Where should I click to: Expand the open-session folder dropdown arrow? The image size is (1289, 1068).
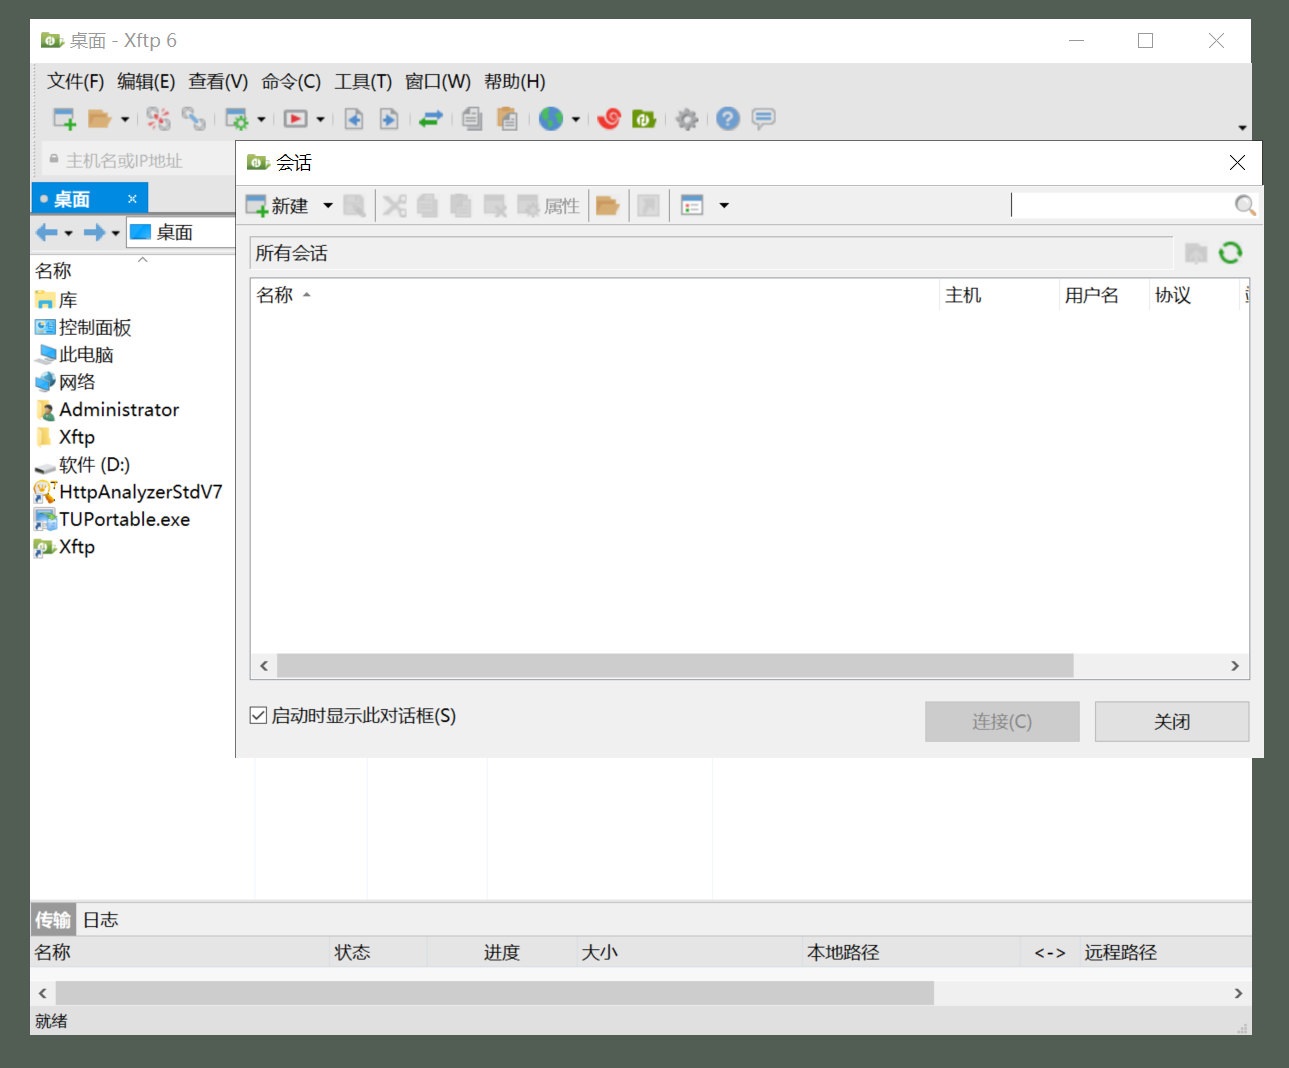point(125,119)
